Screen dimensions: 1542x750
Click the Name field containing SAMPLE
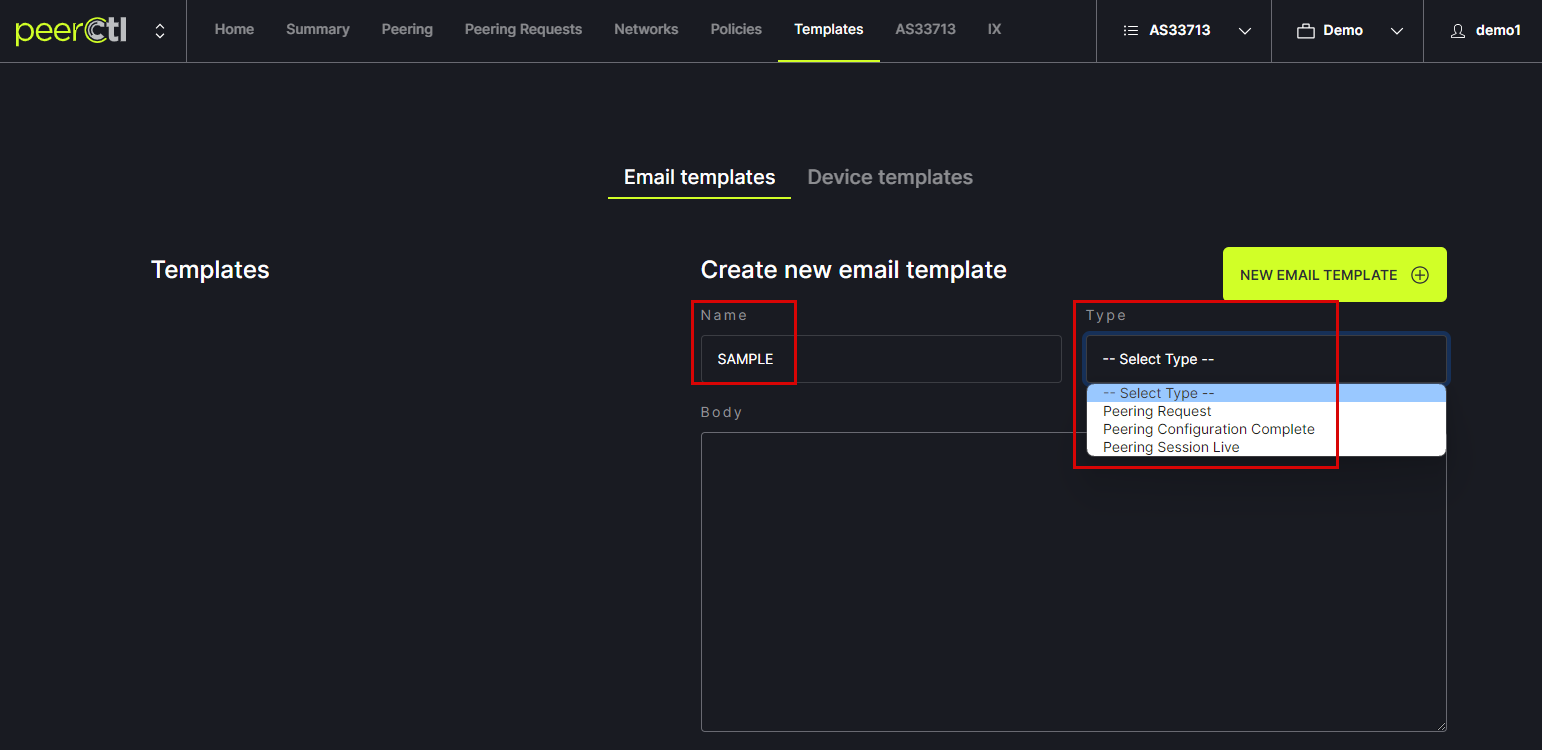(x=880, y=359)
